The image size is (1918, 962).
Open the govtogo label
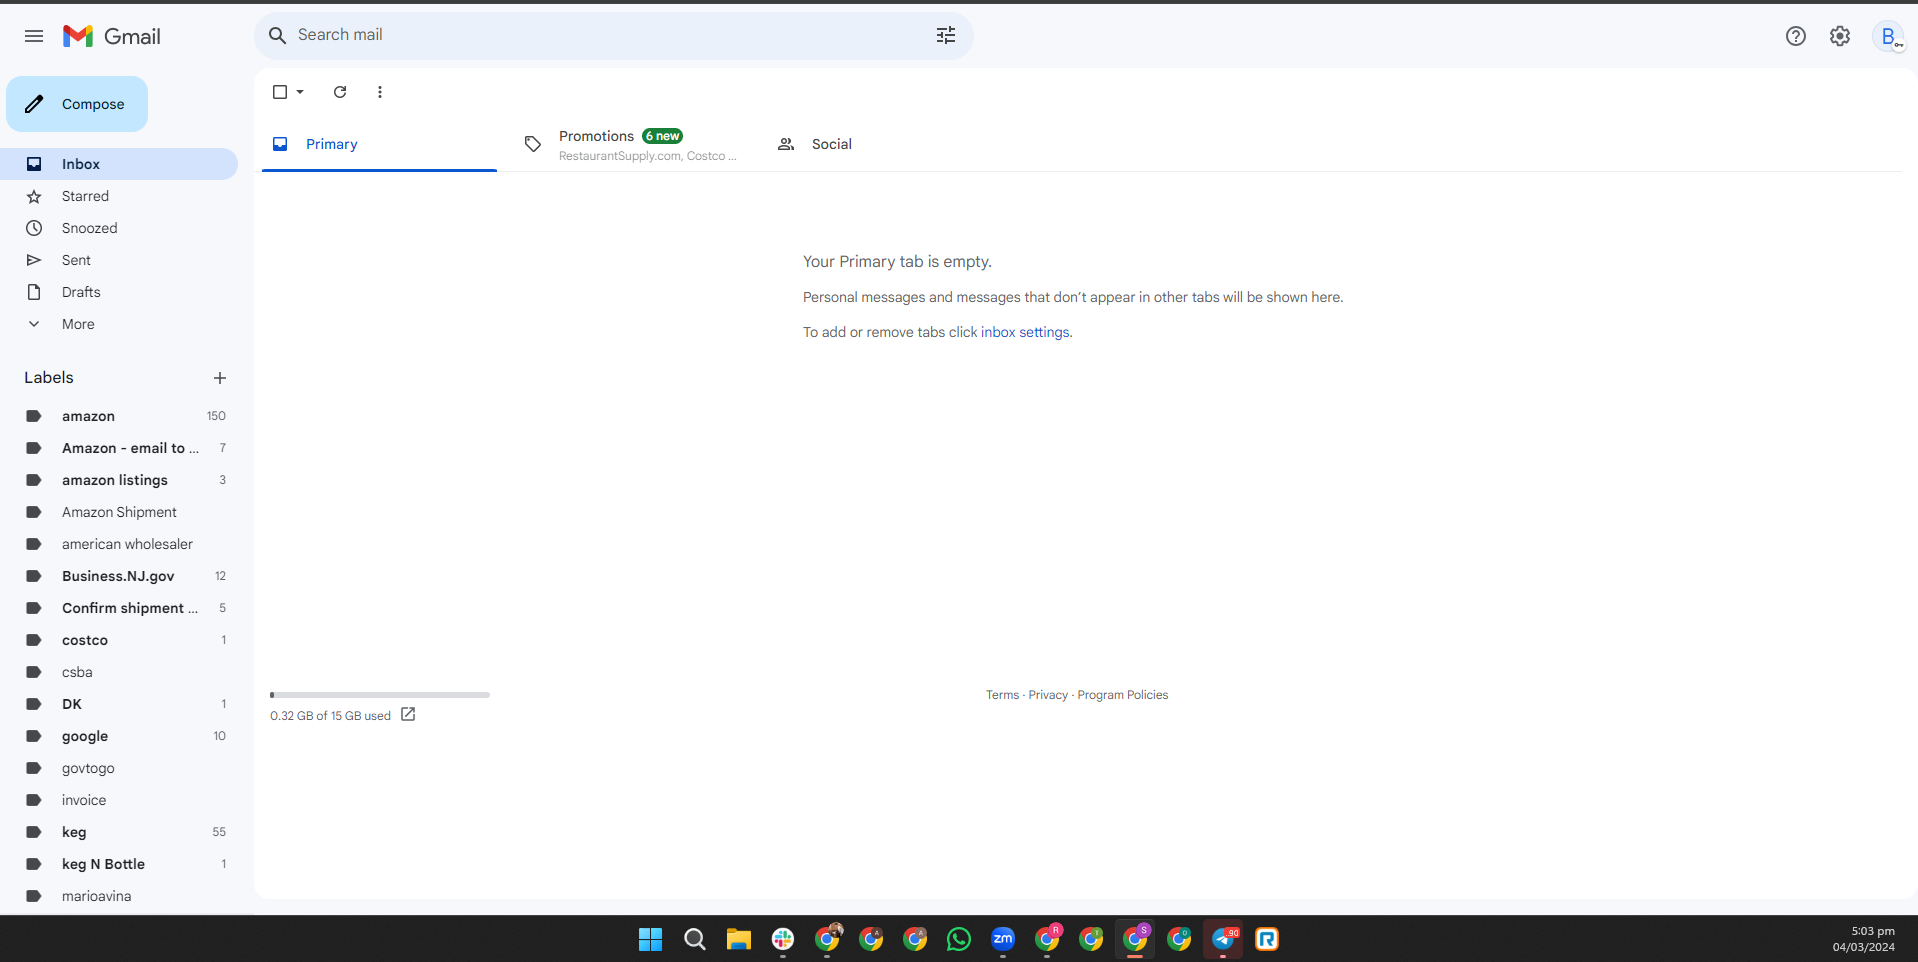(x=119, y=768)
